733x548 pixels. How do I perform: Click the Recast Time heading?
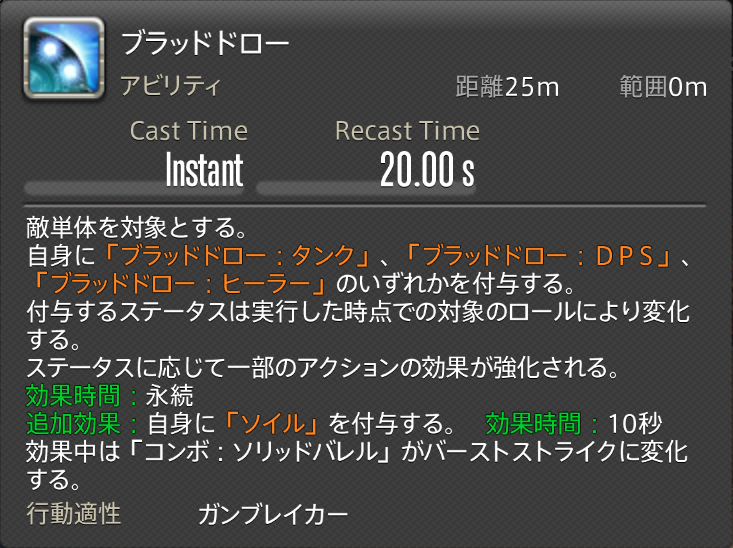pos(407,131)
